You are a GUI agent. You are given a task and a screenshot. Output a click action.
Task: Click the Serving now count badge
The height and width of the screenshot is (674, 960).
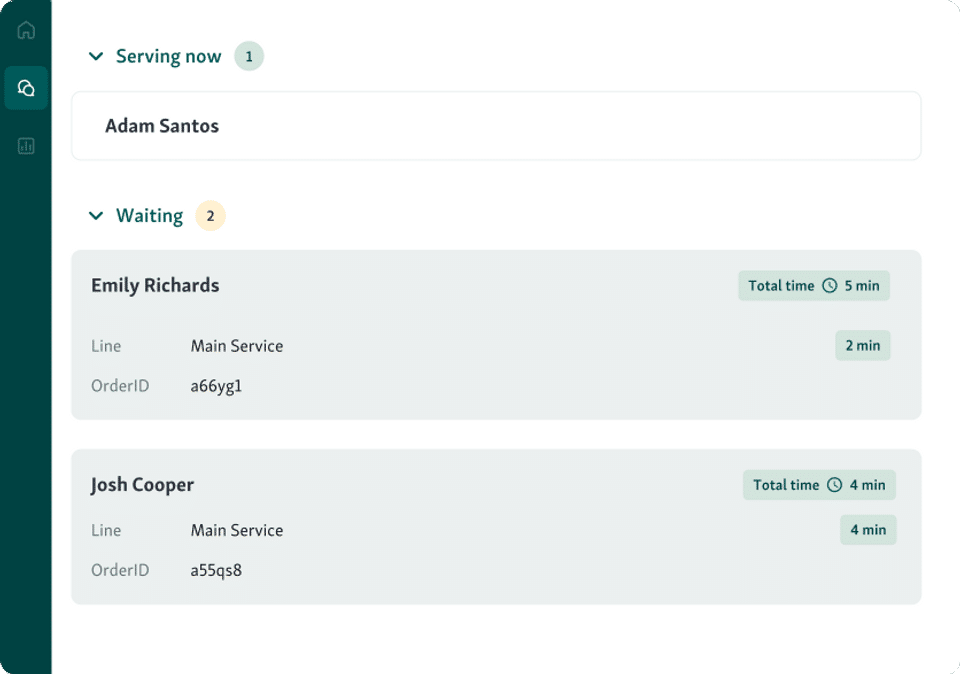coord(249,56)
